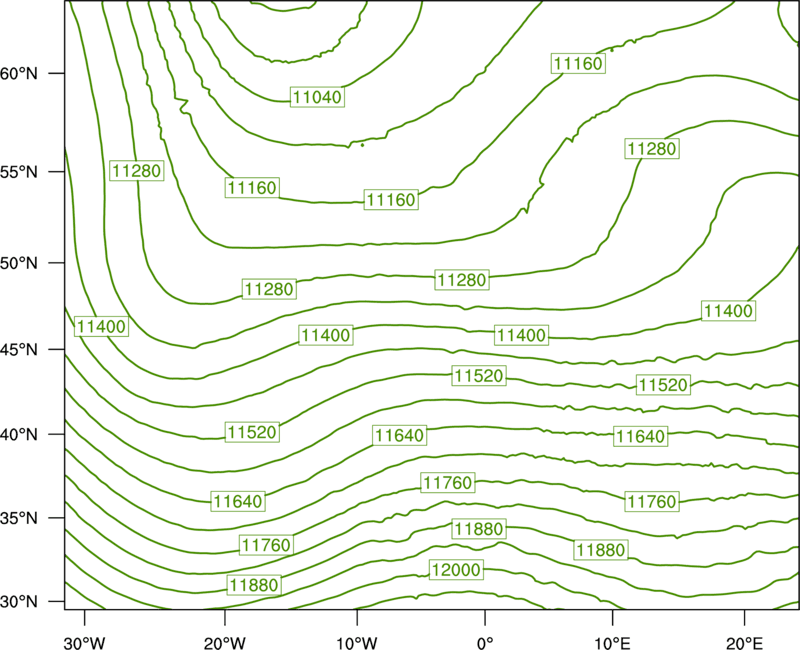
Task: Click the westernmost 11760 contour label
Action: (x=266, y=545)
